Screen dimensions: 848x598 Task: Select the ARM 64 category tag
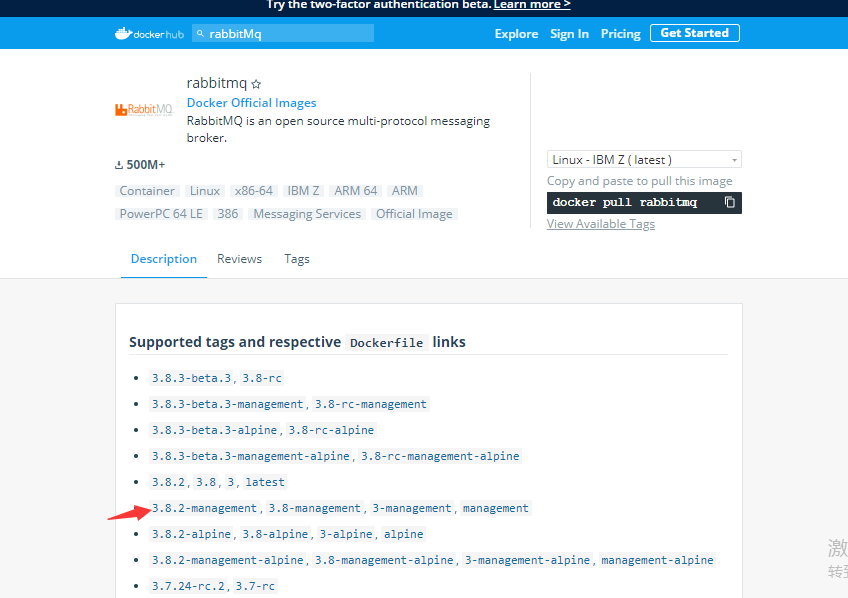(355, 191)
